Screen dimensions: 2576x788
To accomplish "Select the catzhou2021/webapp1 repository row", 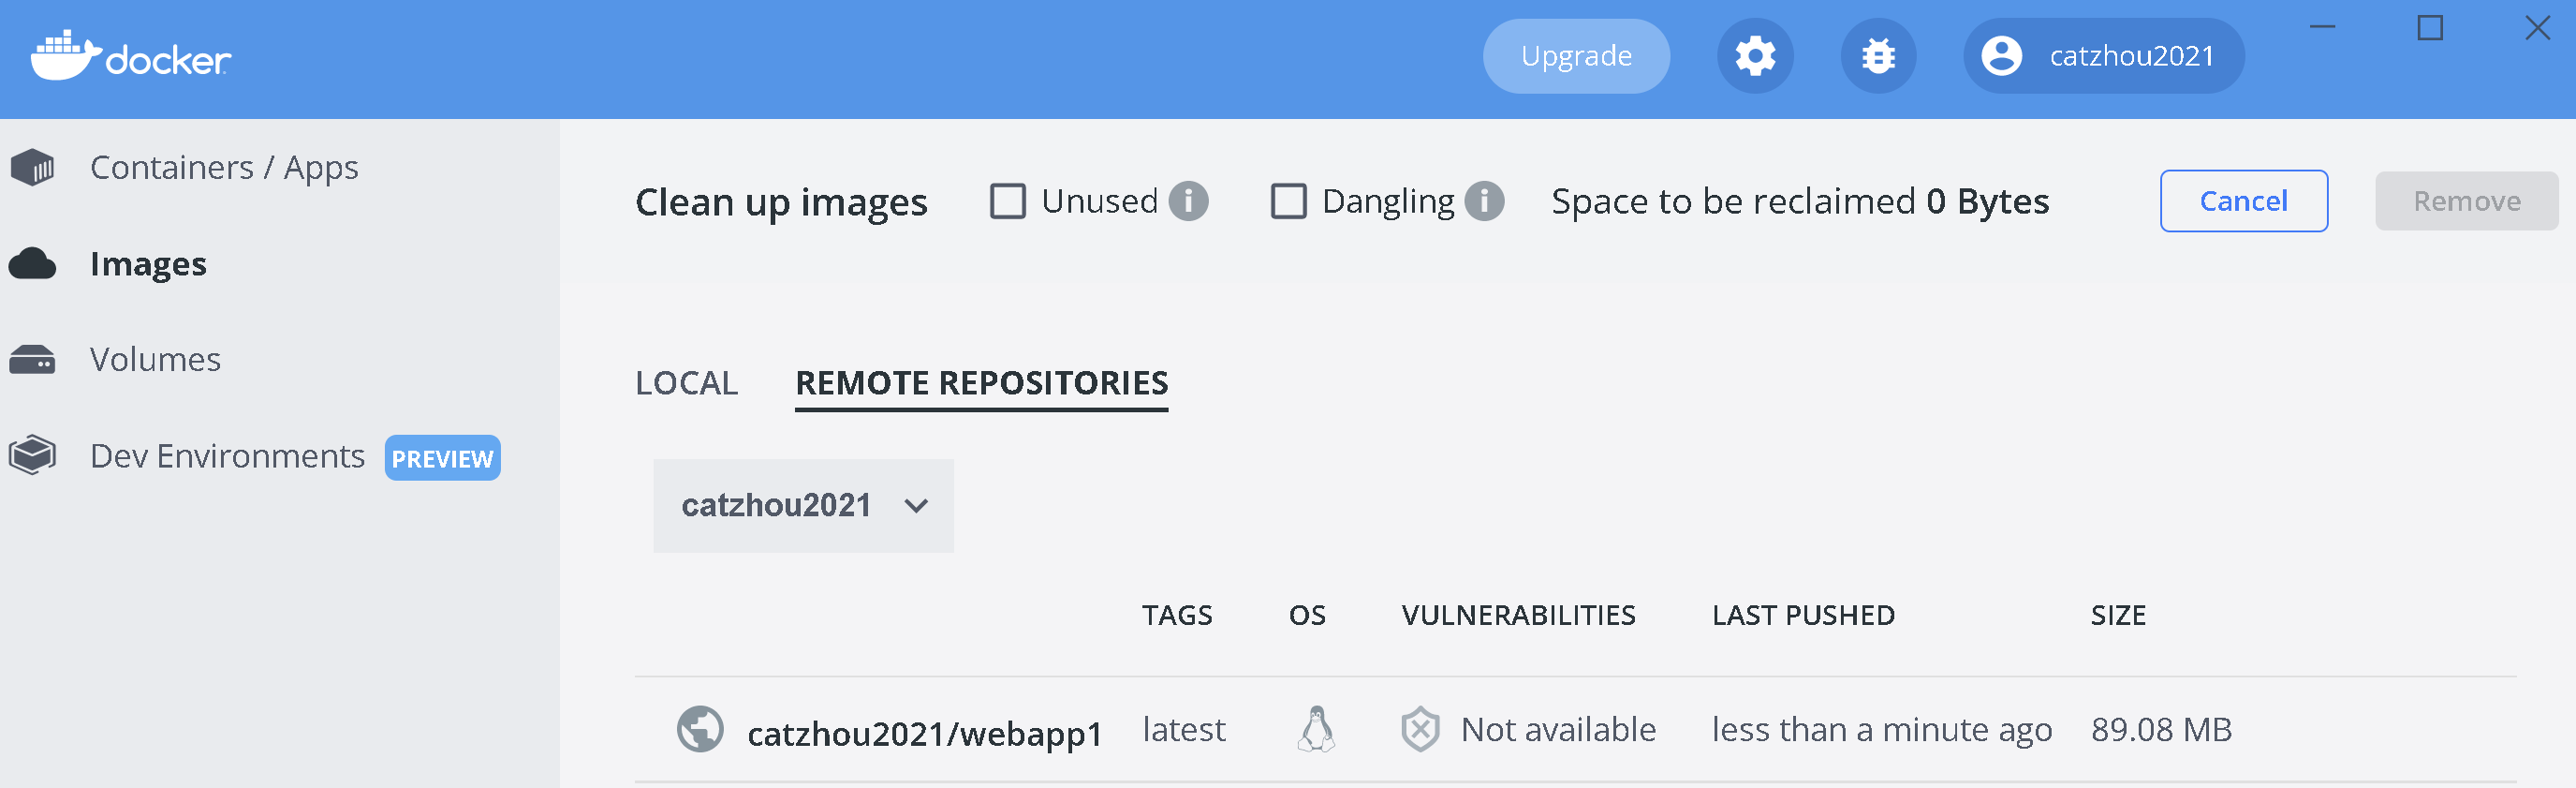I will click(924, 733).
